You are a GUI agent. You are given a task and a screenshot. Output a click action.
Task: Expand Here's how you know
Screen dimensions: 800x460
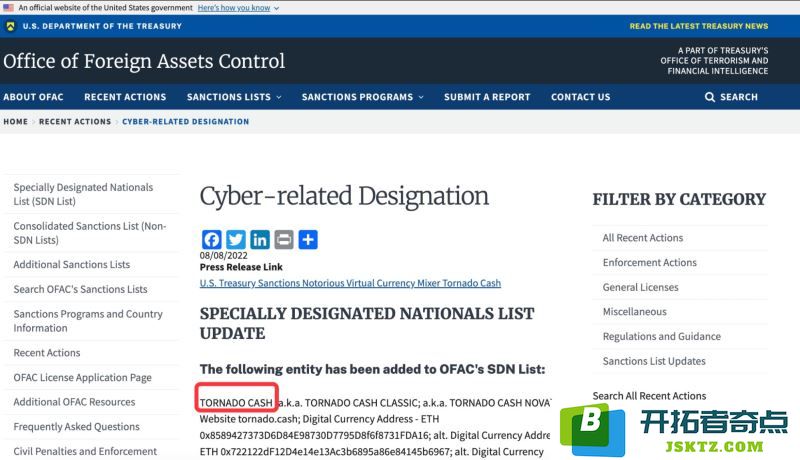(x=238, y=8)
